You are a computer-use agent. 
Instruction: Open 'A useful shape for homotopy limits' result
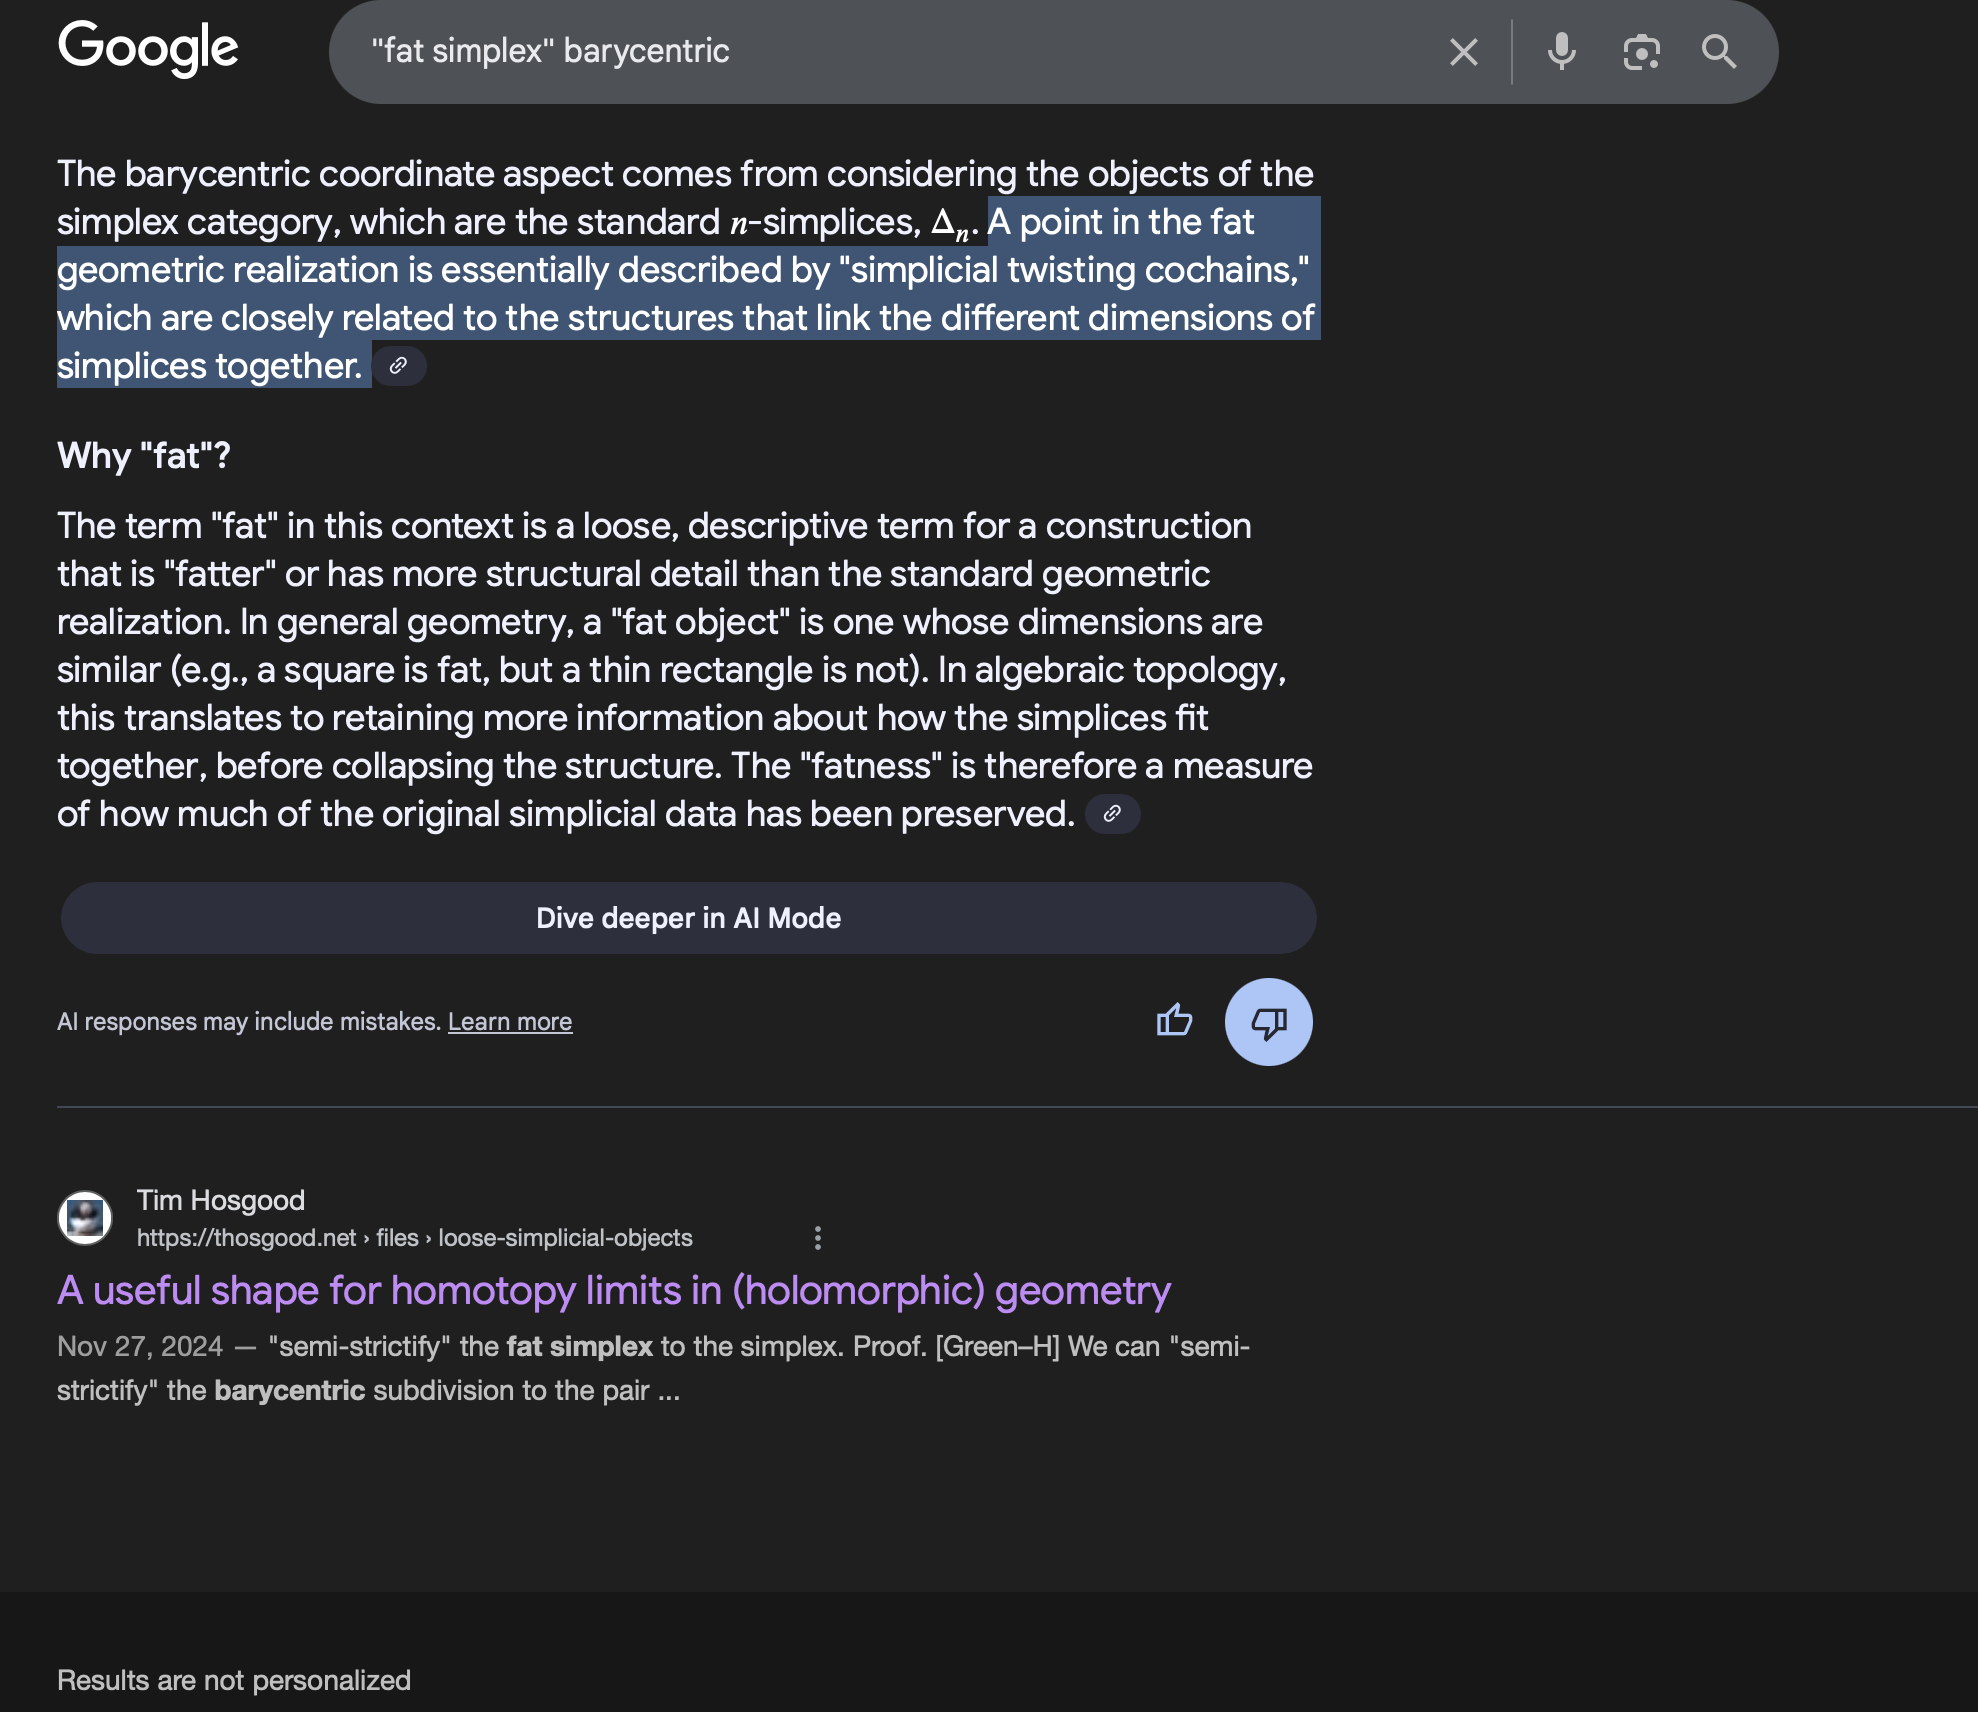pyautogui.click(x=613, y=1290)
